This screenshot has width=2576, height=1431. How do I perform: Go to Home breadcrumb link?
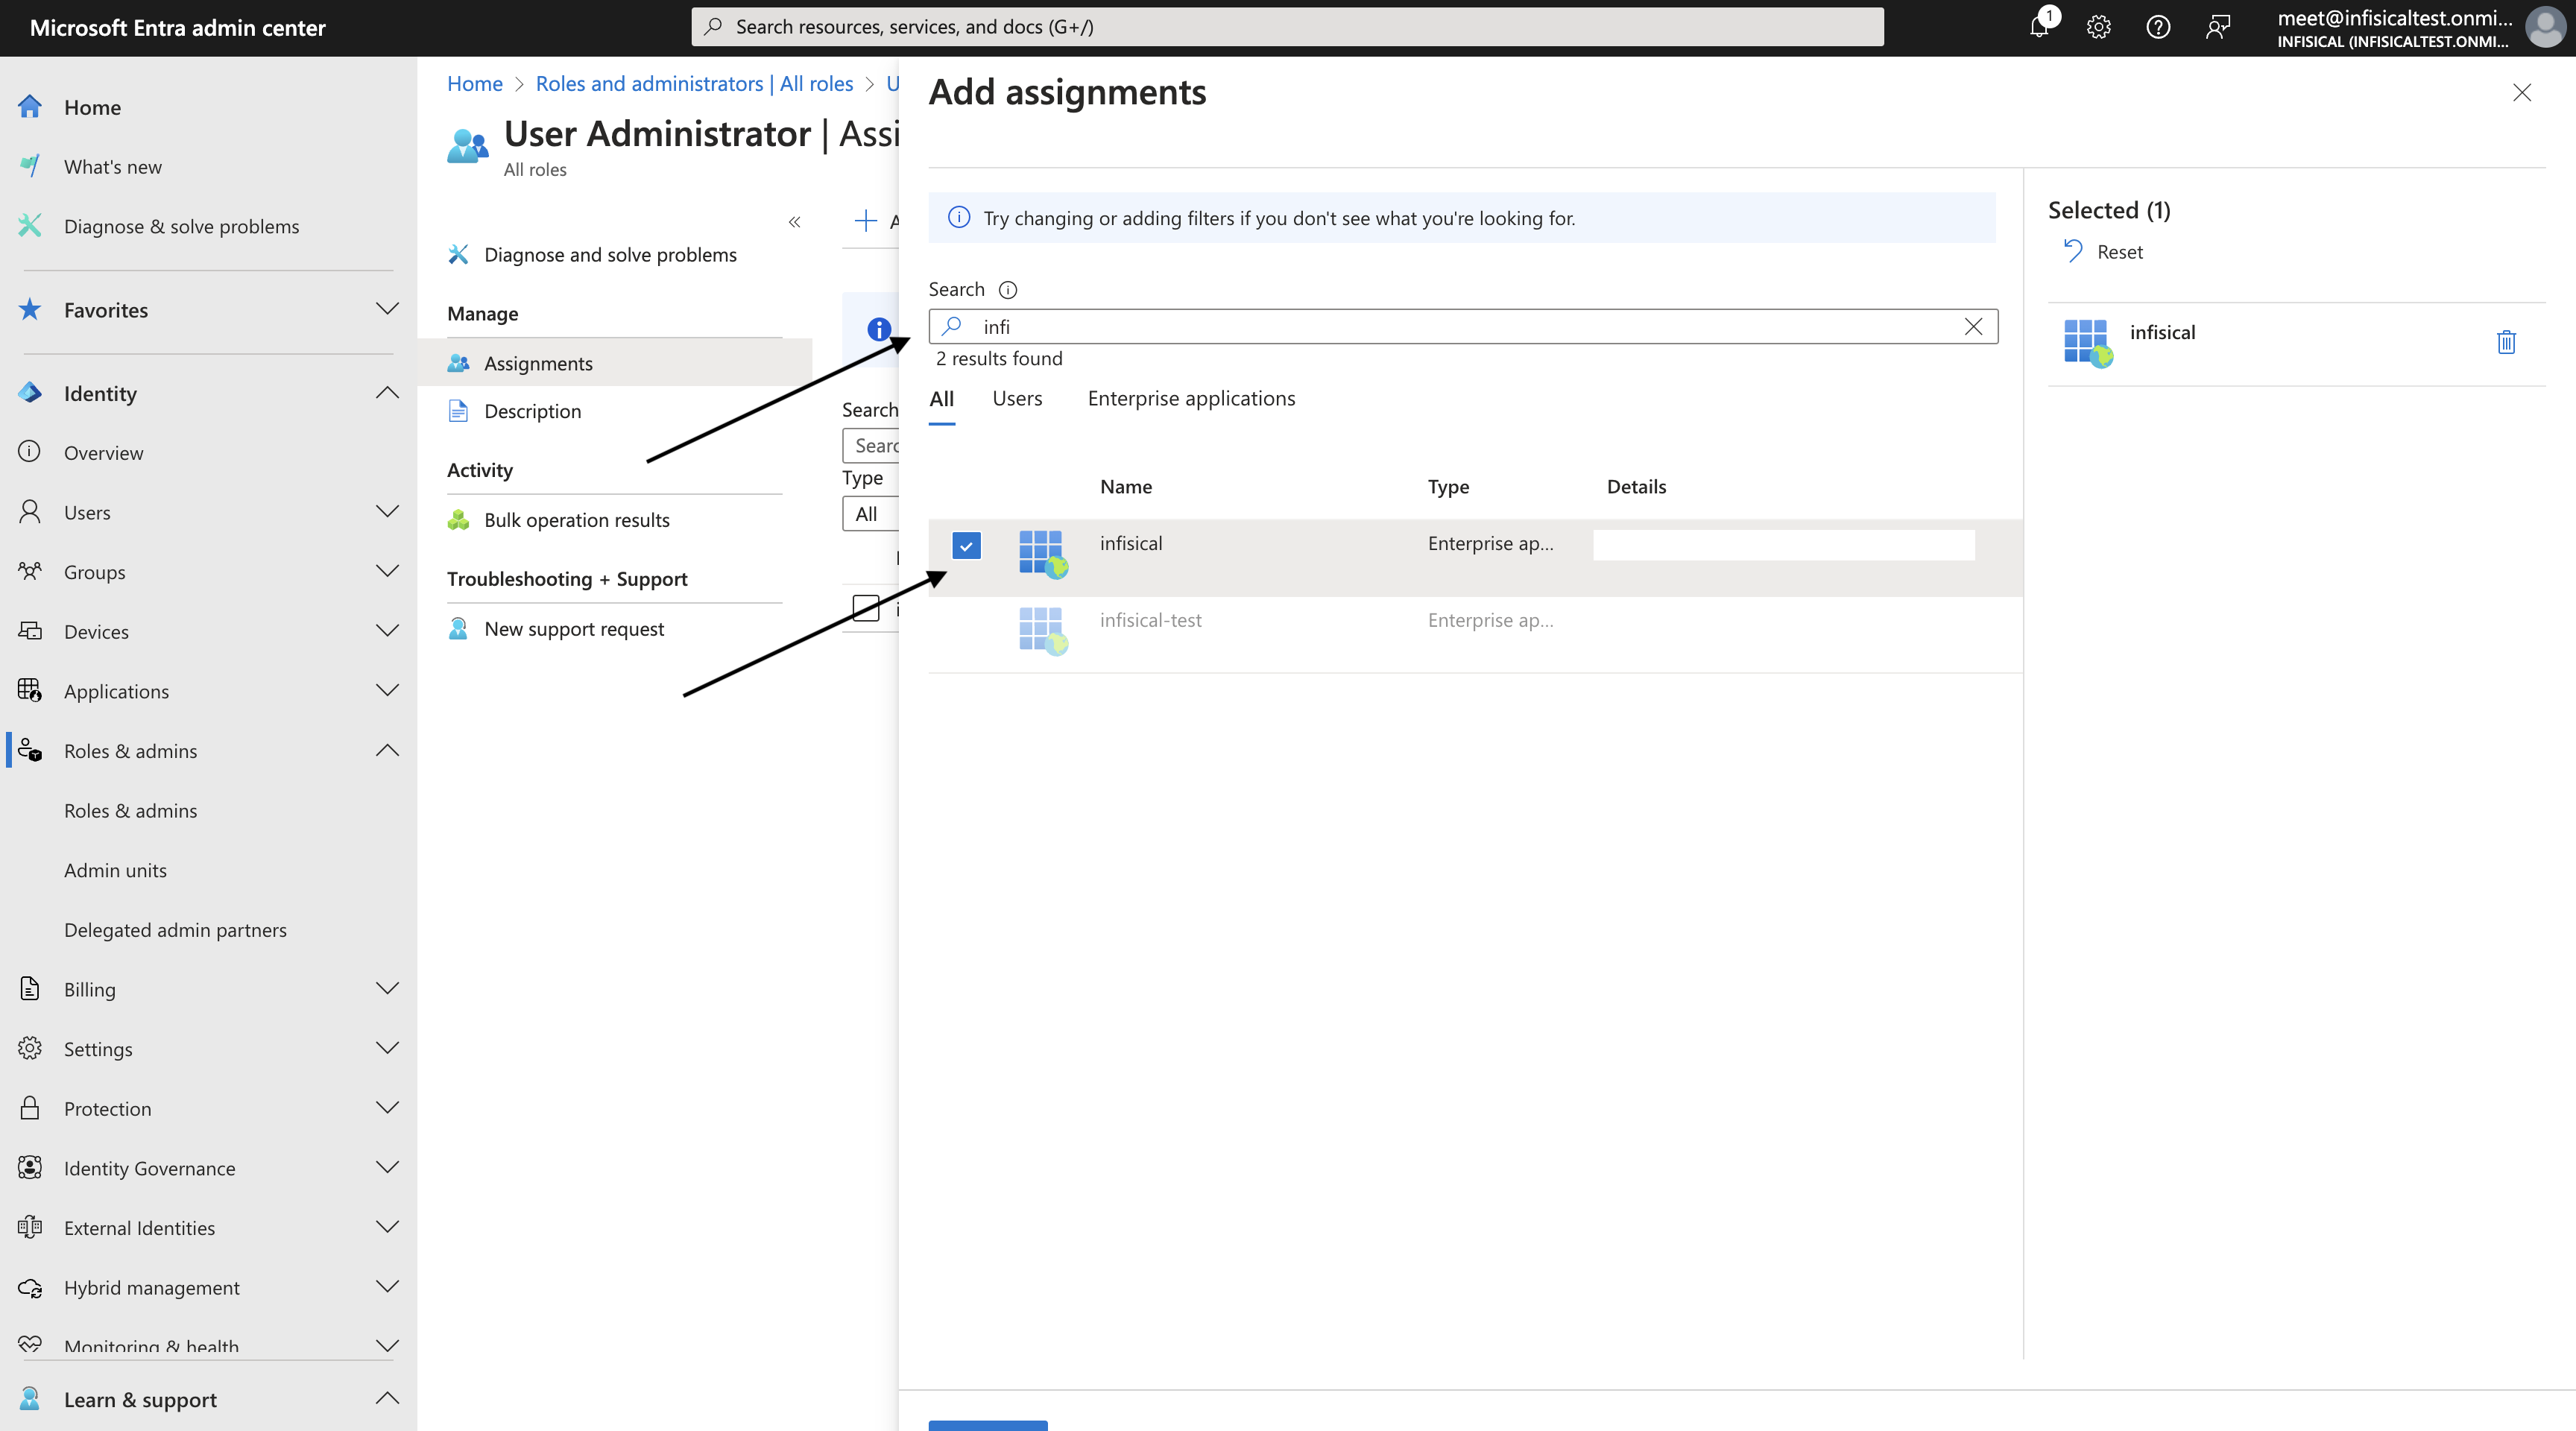click(475, 84)
